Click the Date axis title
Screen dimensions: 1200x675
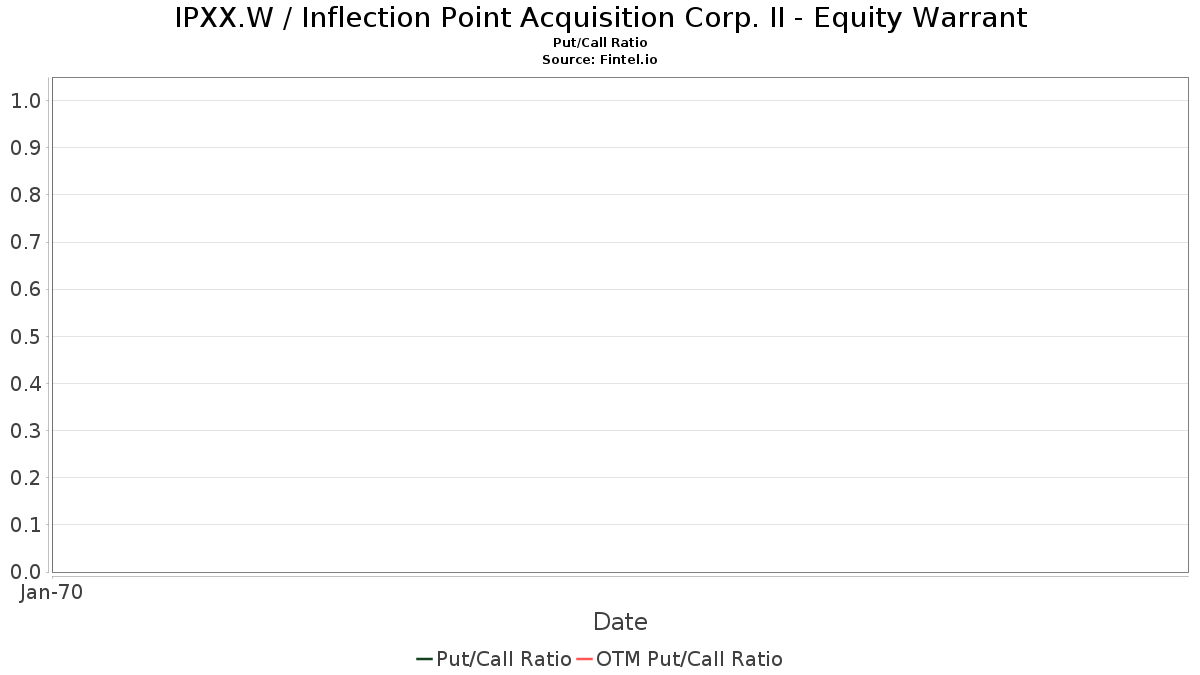(x=620, y=622)
